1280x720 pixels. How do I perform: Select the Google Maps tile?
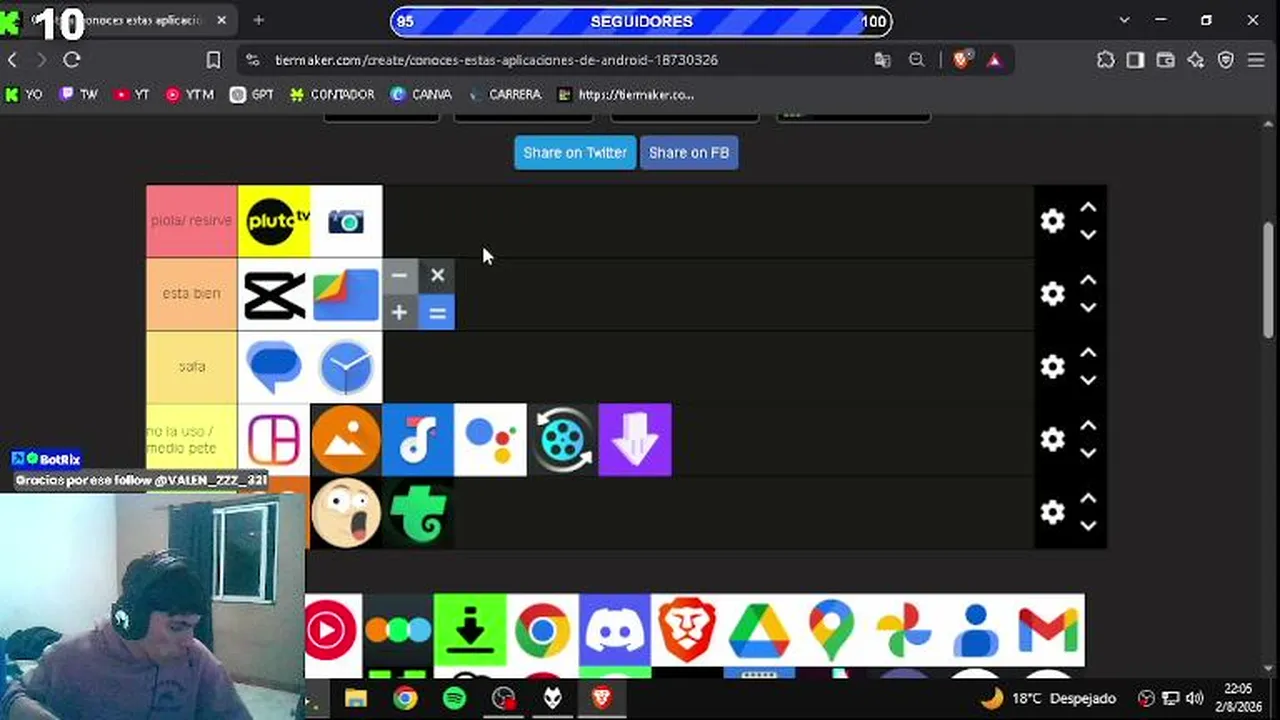tap(831, 630)
